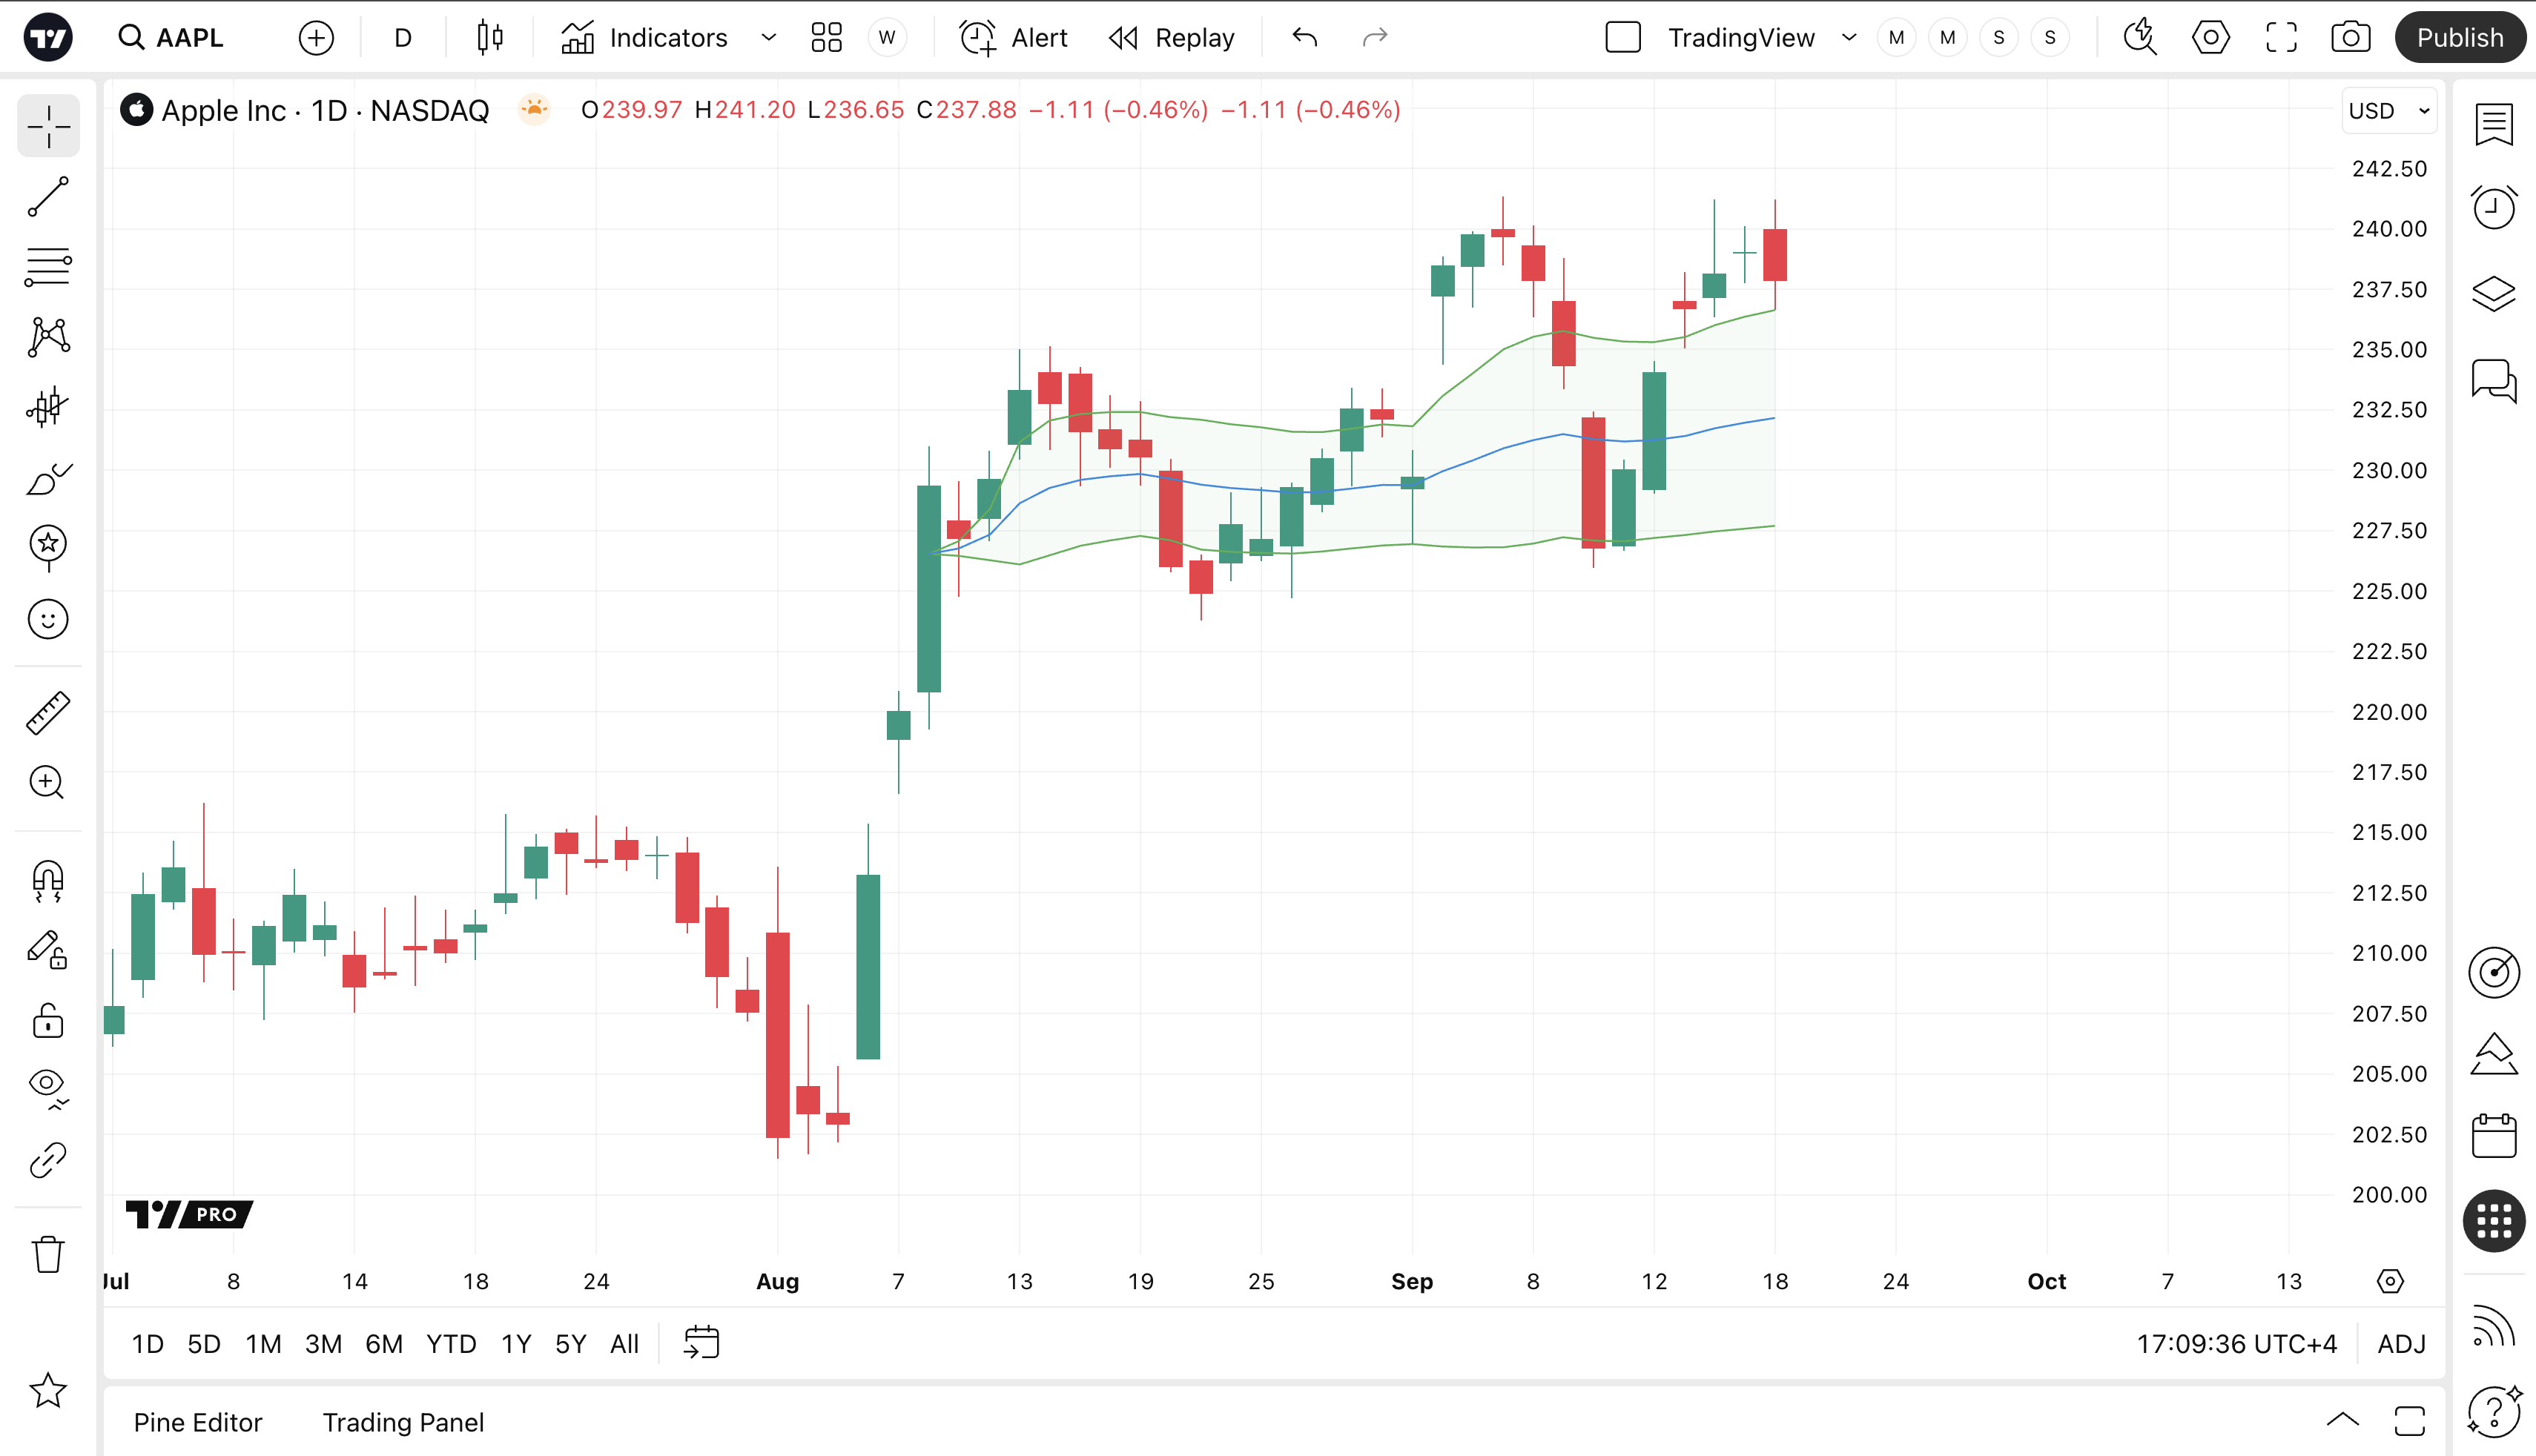Expand the TradingView layout name dropdown
The height and width of the screenshot is (1456, 2536).
point(1848,38)
